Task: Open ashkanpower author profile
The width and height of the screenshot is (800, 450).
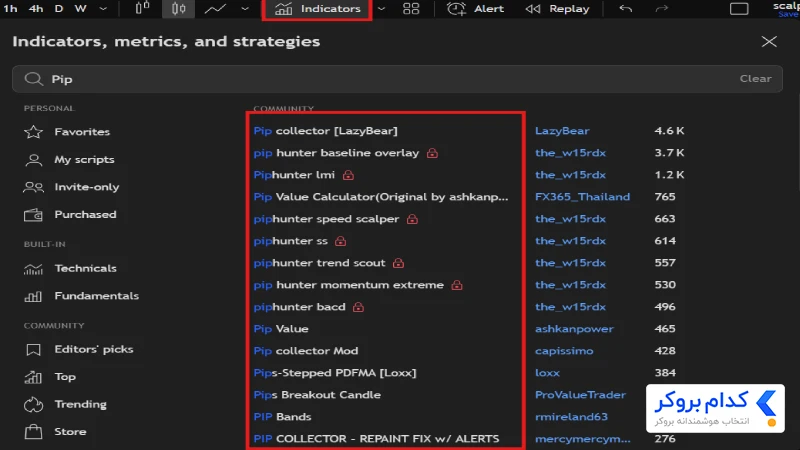Action: 574,329
